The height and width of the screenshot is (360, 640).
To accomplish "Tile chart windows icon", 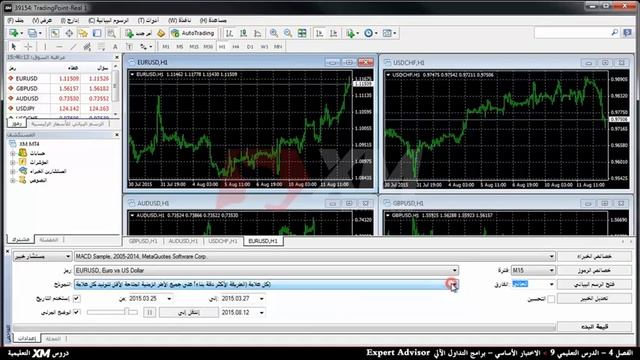I will pyautogui.click(x=302, y=33).
